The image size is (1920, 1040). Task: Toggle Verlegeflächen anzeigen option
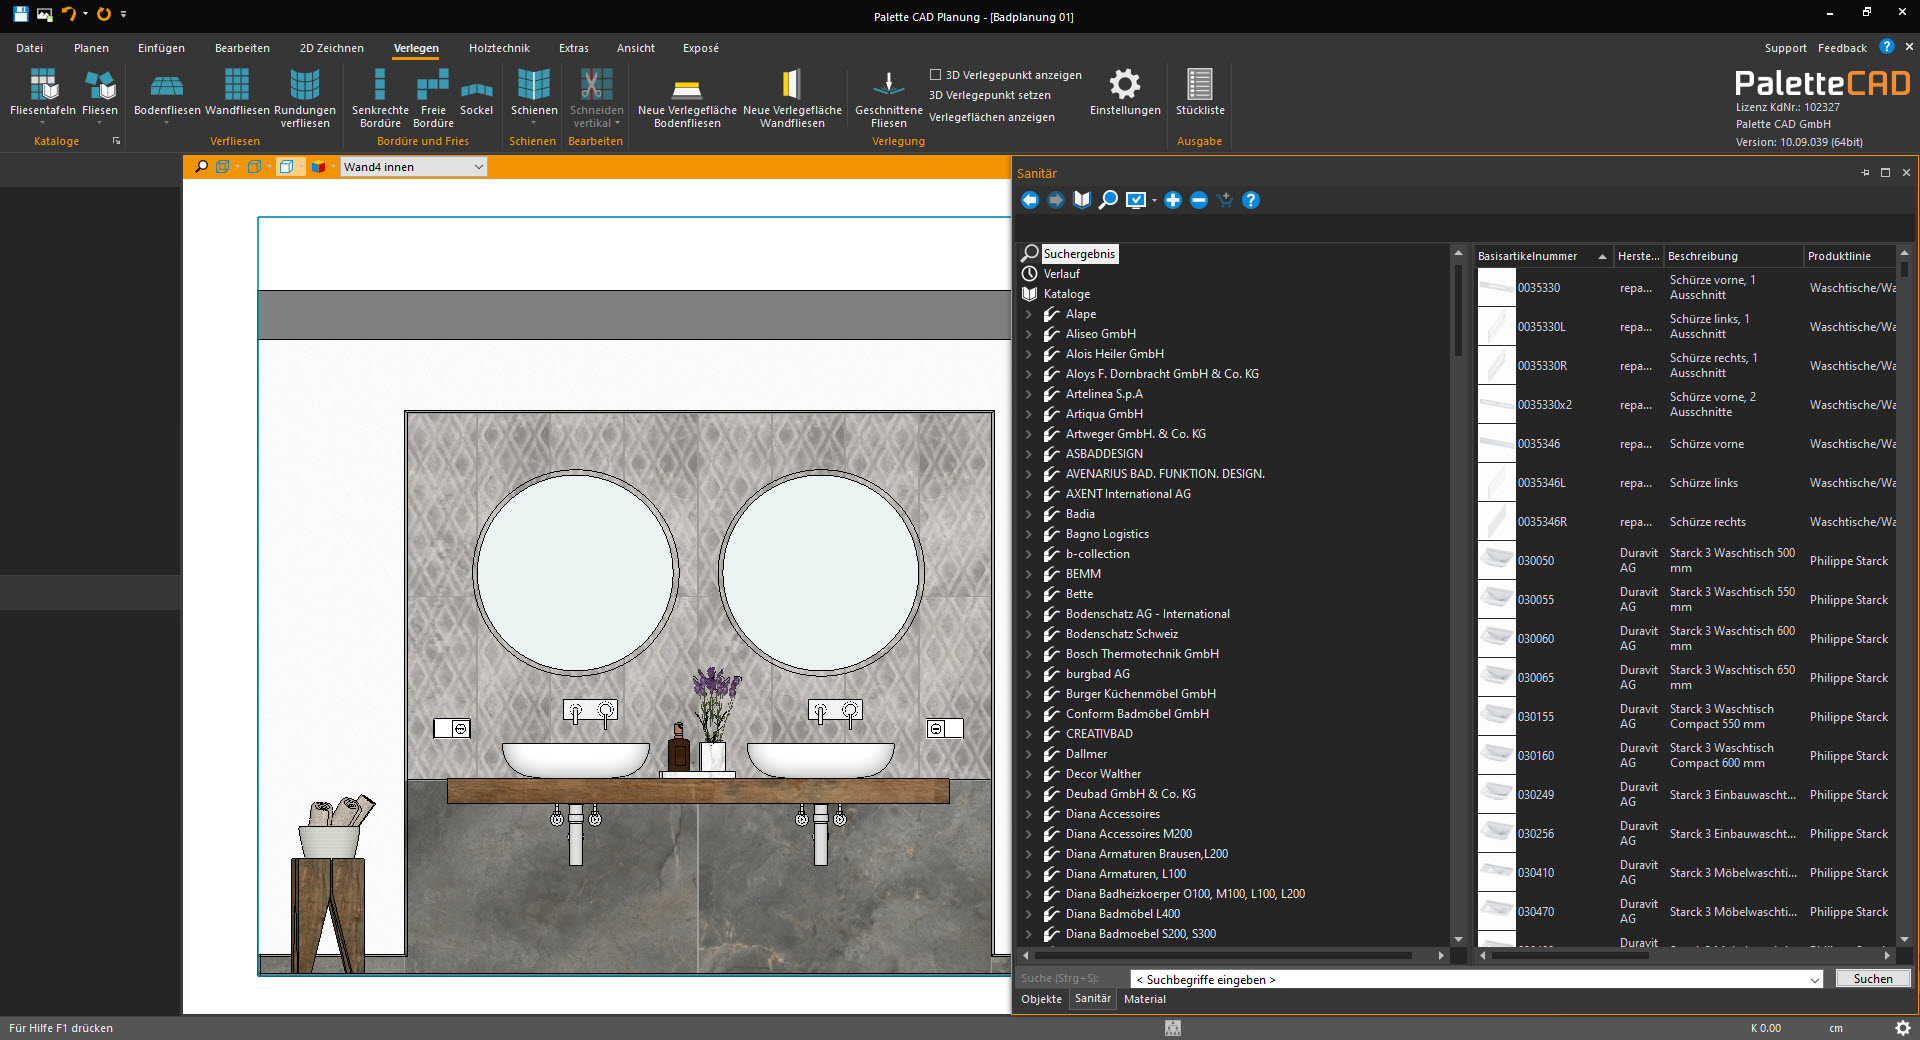pyautogui.click(x=992, y=117)
